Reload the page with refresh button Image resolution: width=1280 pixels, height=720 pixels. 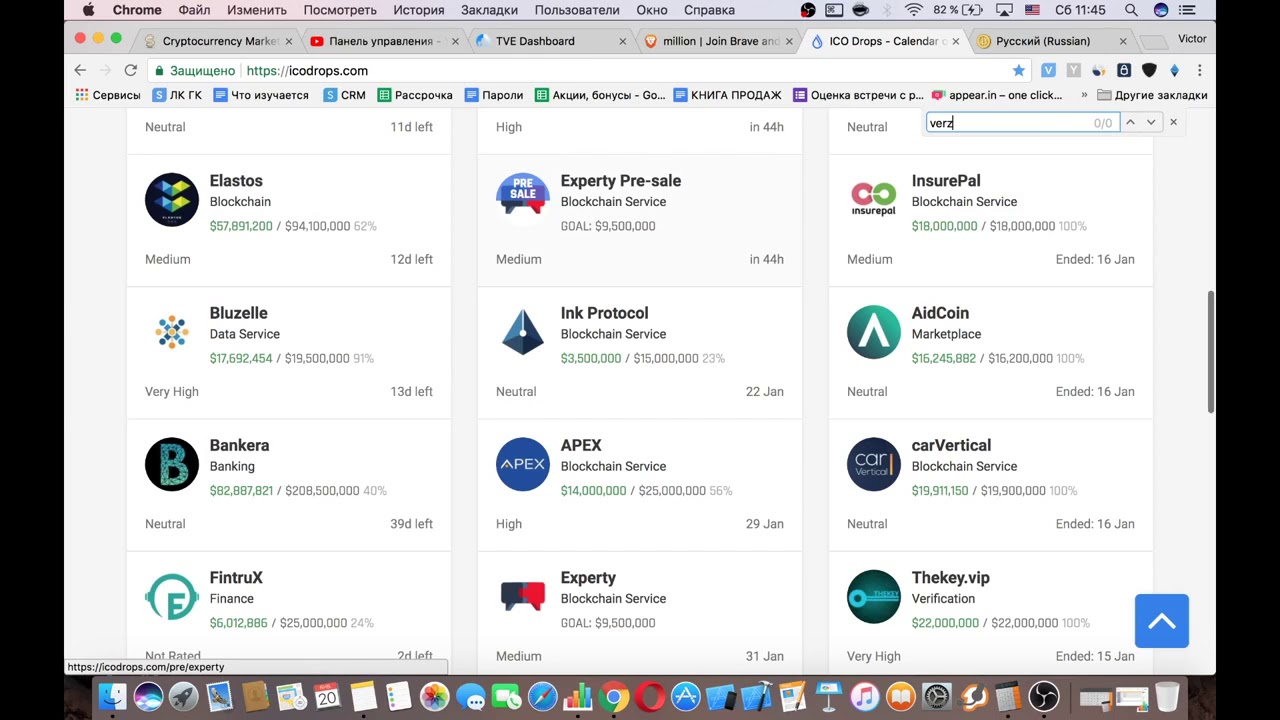pyautogui.click(x=130, y=71)
